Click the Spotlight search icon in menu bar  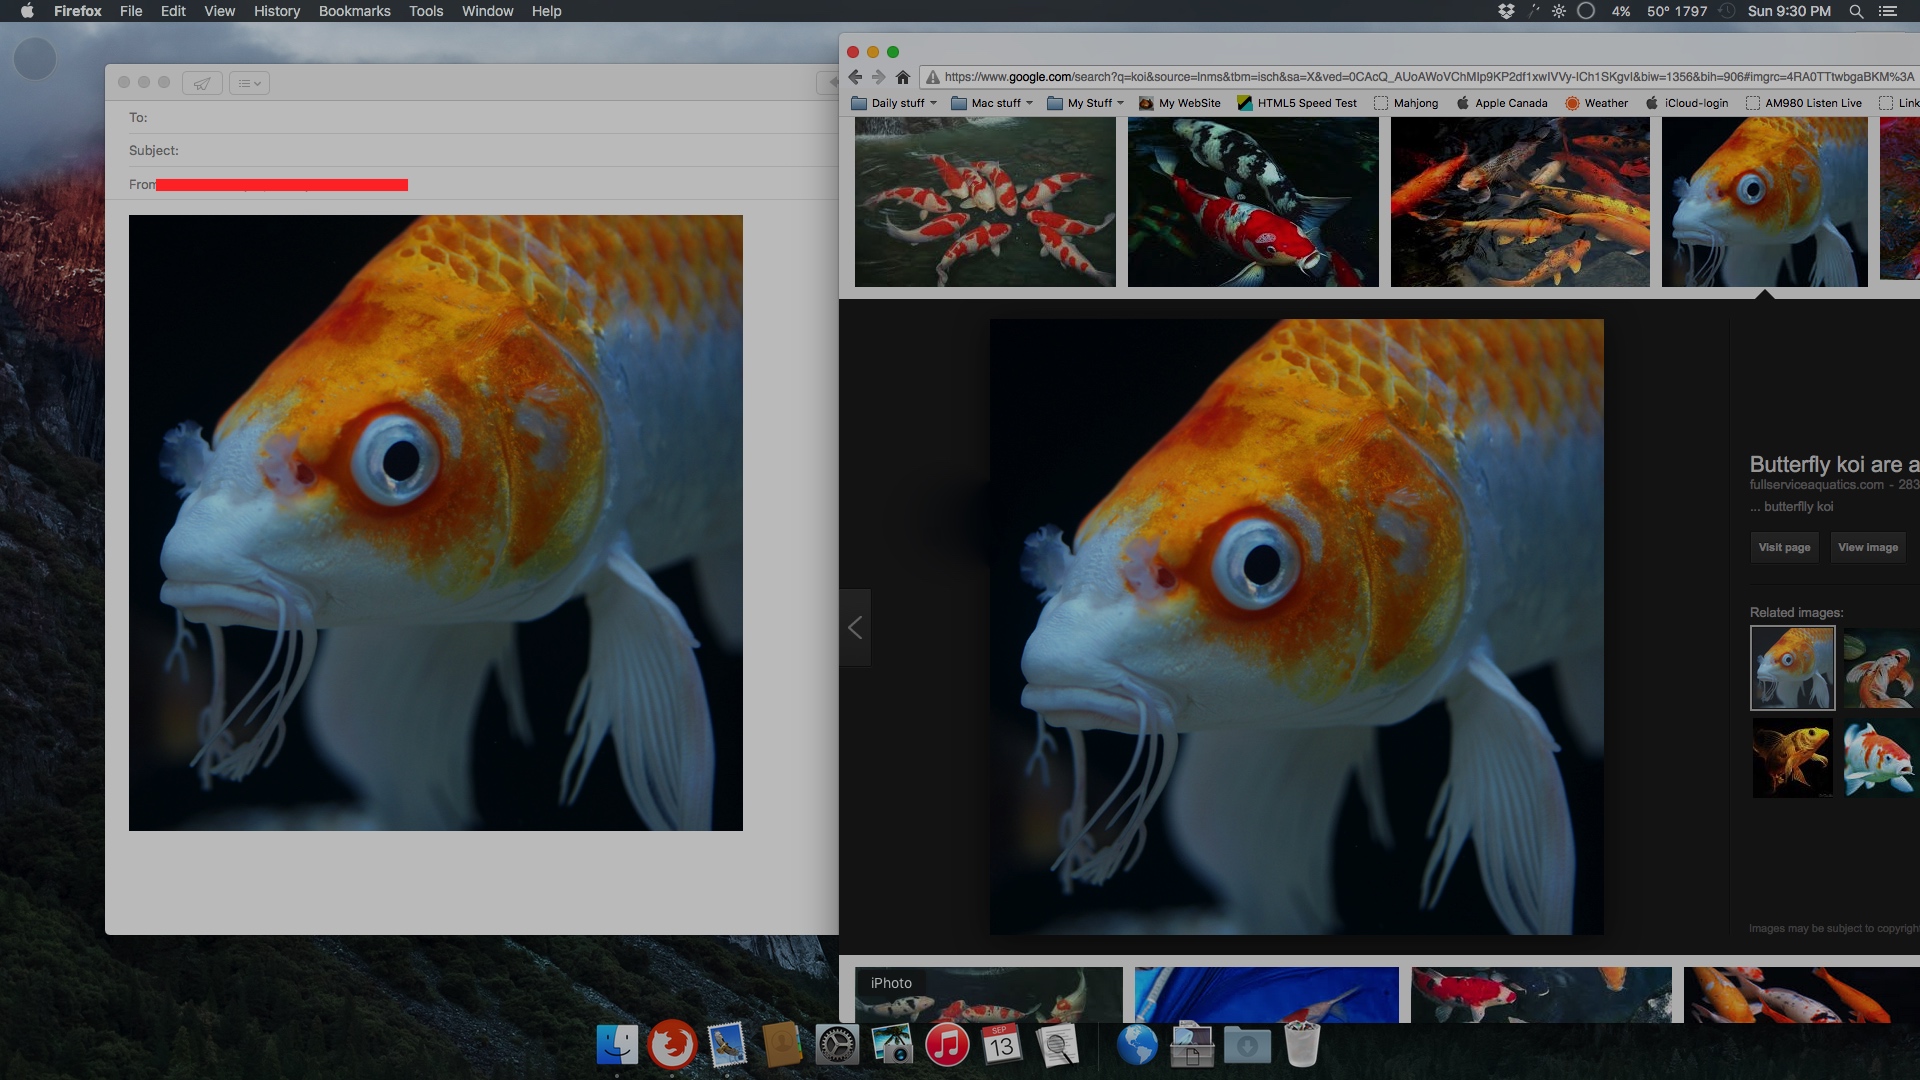pyautogui.click(x=1856, y=11)
